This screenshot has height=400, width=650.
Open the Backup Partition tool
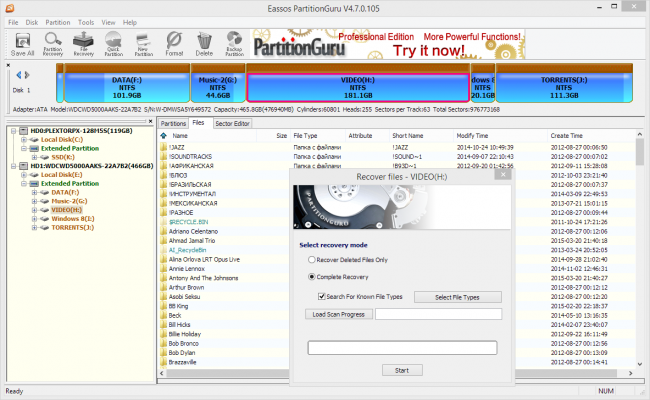click(x=234, y=44)
